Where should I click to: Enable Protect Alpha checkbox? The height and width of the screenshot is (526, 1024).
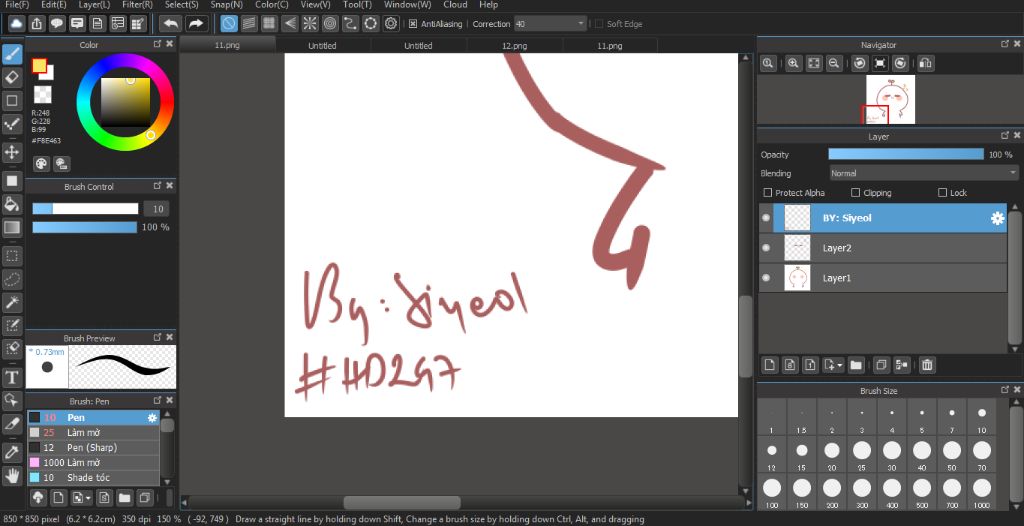768,193
